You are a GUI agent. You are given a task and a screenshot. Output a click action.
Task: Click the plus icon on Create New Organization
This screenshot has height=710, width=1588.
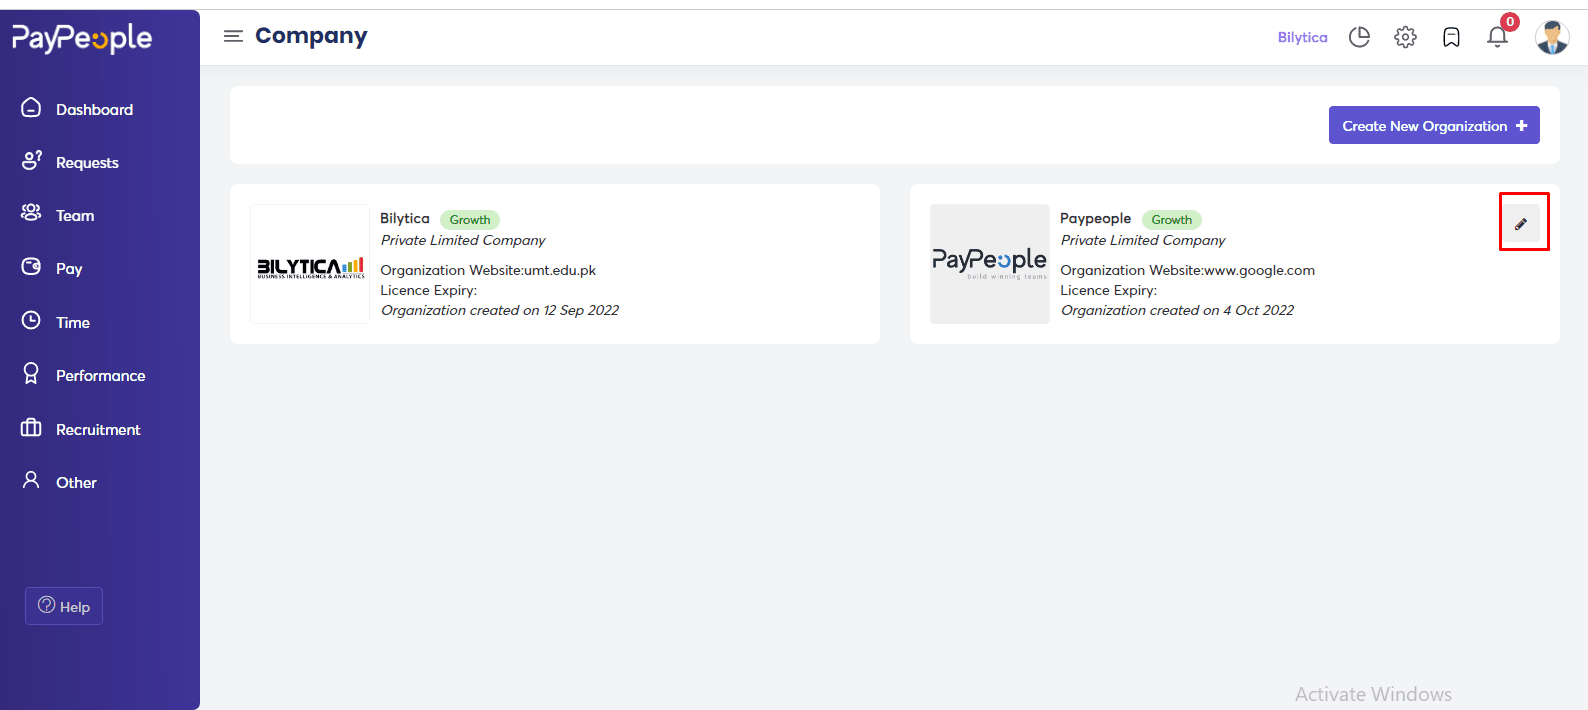pos(1521,126)
